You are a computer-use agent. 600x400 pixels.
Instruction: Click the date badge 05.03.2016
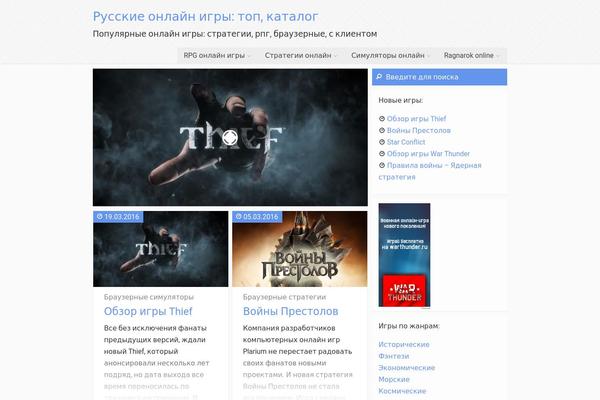point(257,217)
